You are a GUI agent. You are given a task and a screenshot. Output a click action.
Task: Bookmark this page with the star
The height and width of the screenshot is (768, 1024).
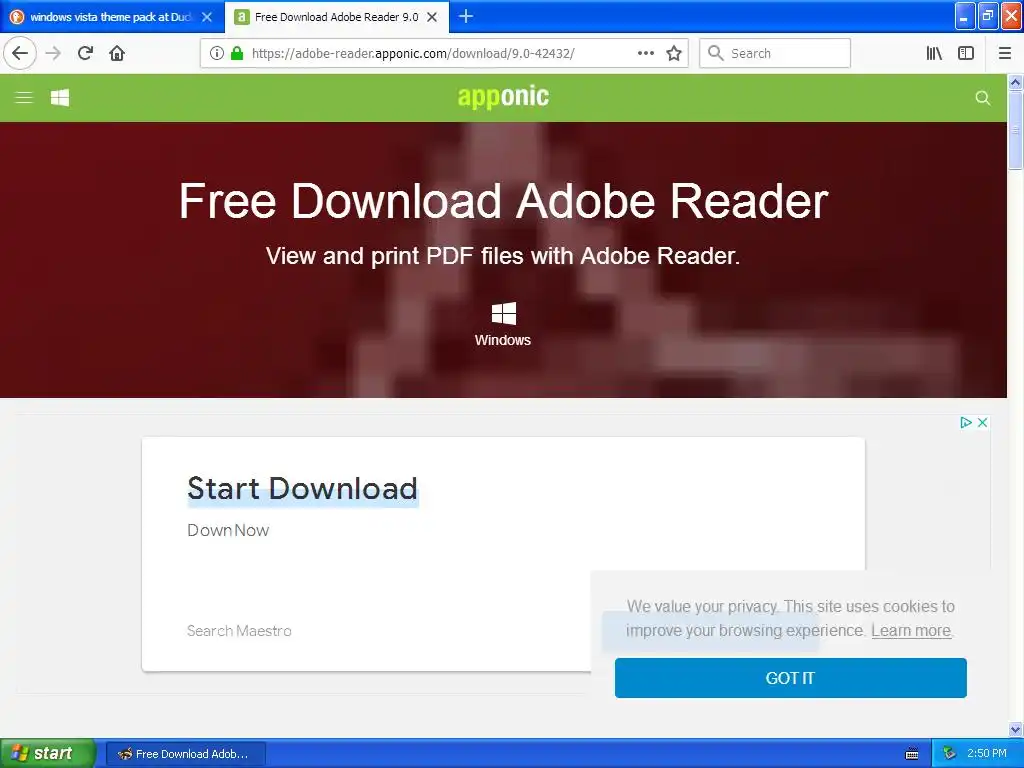click(x=674, y=53)
